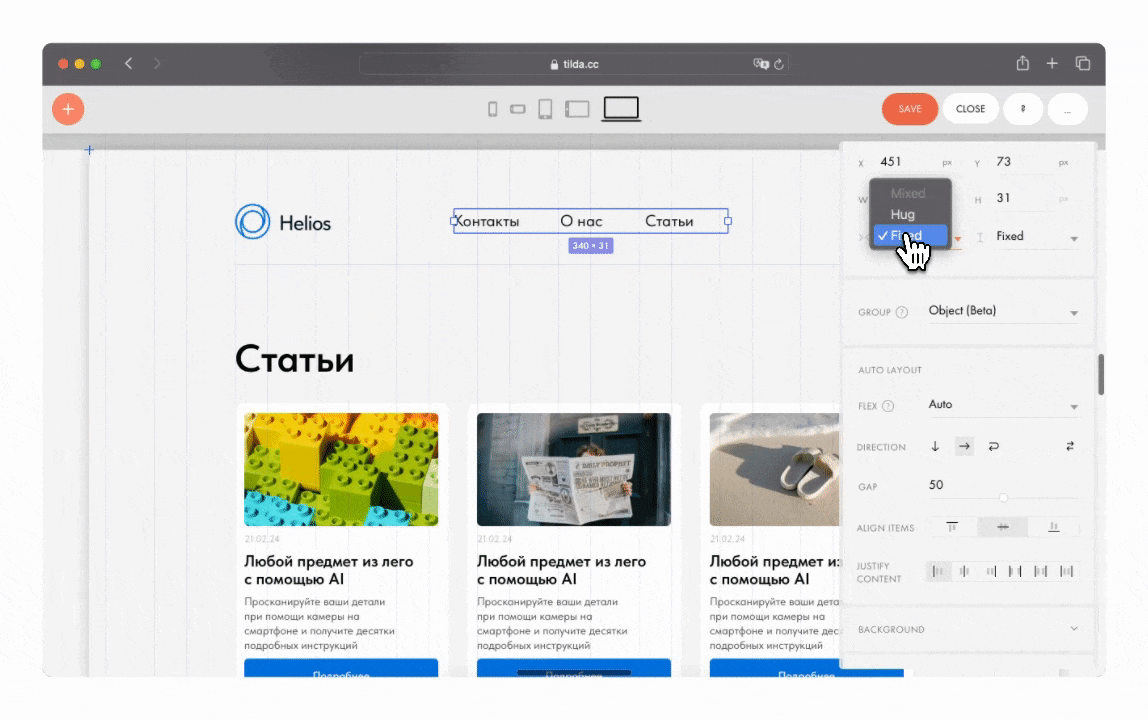Viewport: 1148px width, 720px height.
Task: Justify content to start
Action: 939,571
